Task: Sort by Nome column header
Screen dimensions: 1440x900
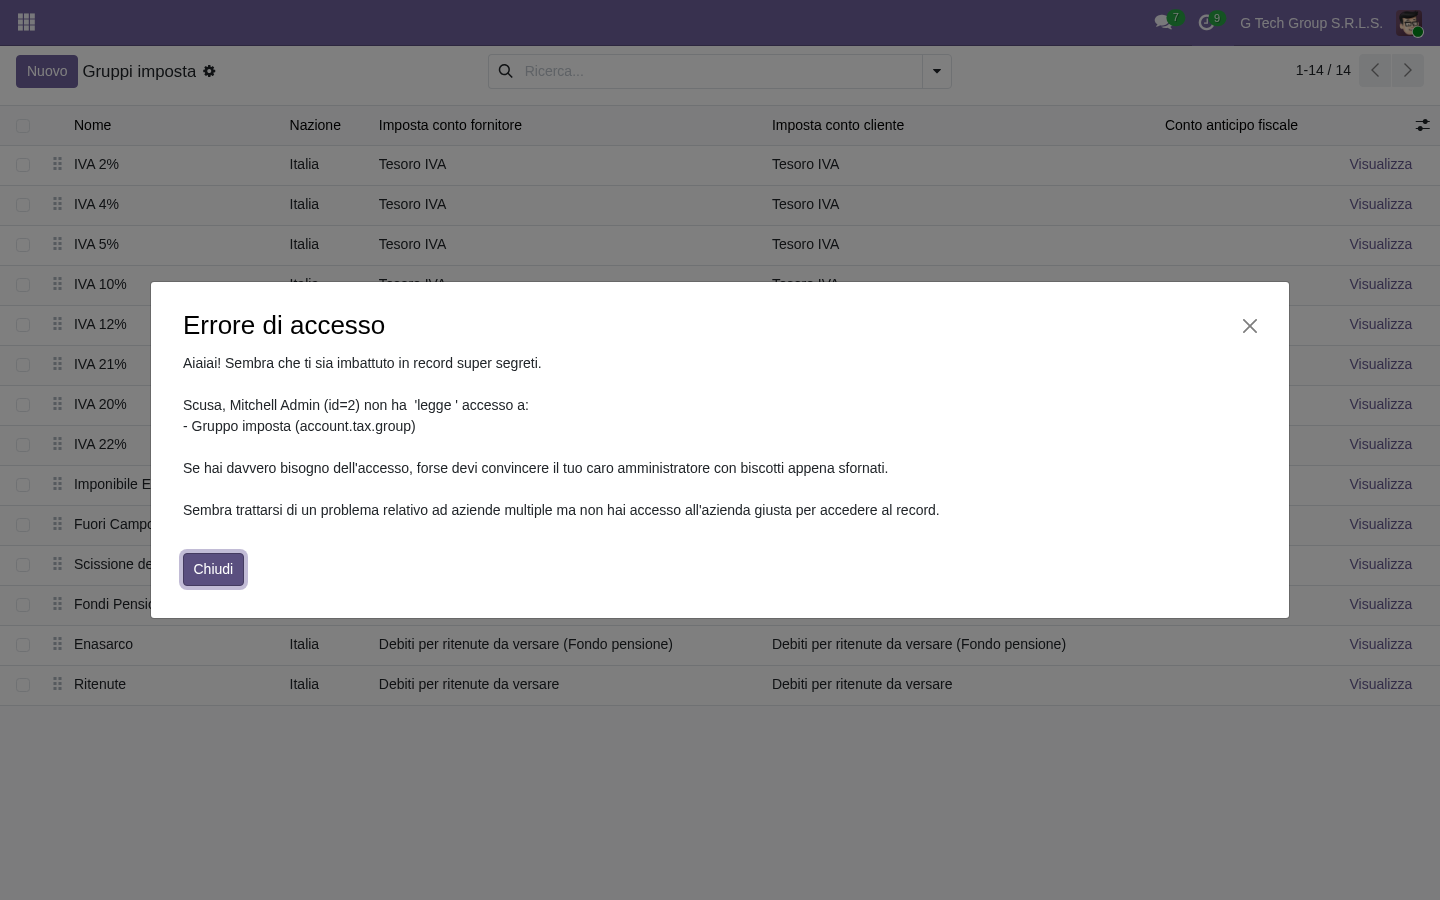Action: click(x=92, y=125)
